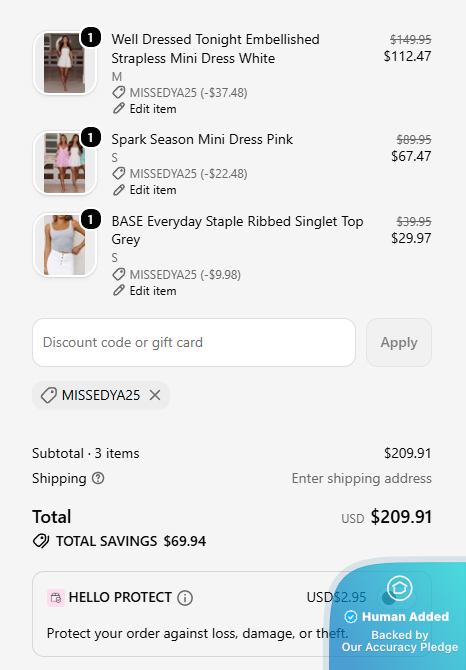The width and height of the screenshot is (466, 670).
Task: Click the house icon in the Human Added badge
Action: 399,588
